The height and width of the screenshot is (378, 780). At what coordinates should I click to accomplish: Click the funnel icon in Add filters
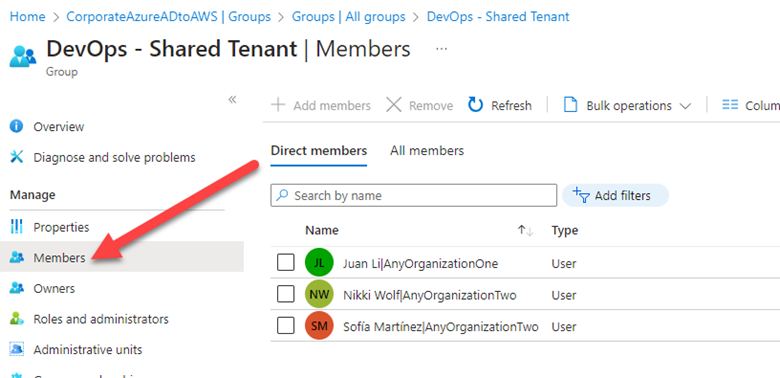pyautogui.click(x=581, y=195)
